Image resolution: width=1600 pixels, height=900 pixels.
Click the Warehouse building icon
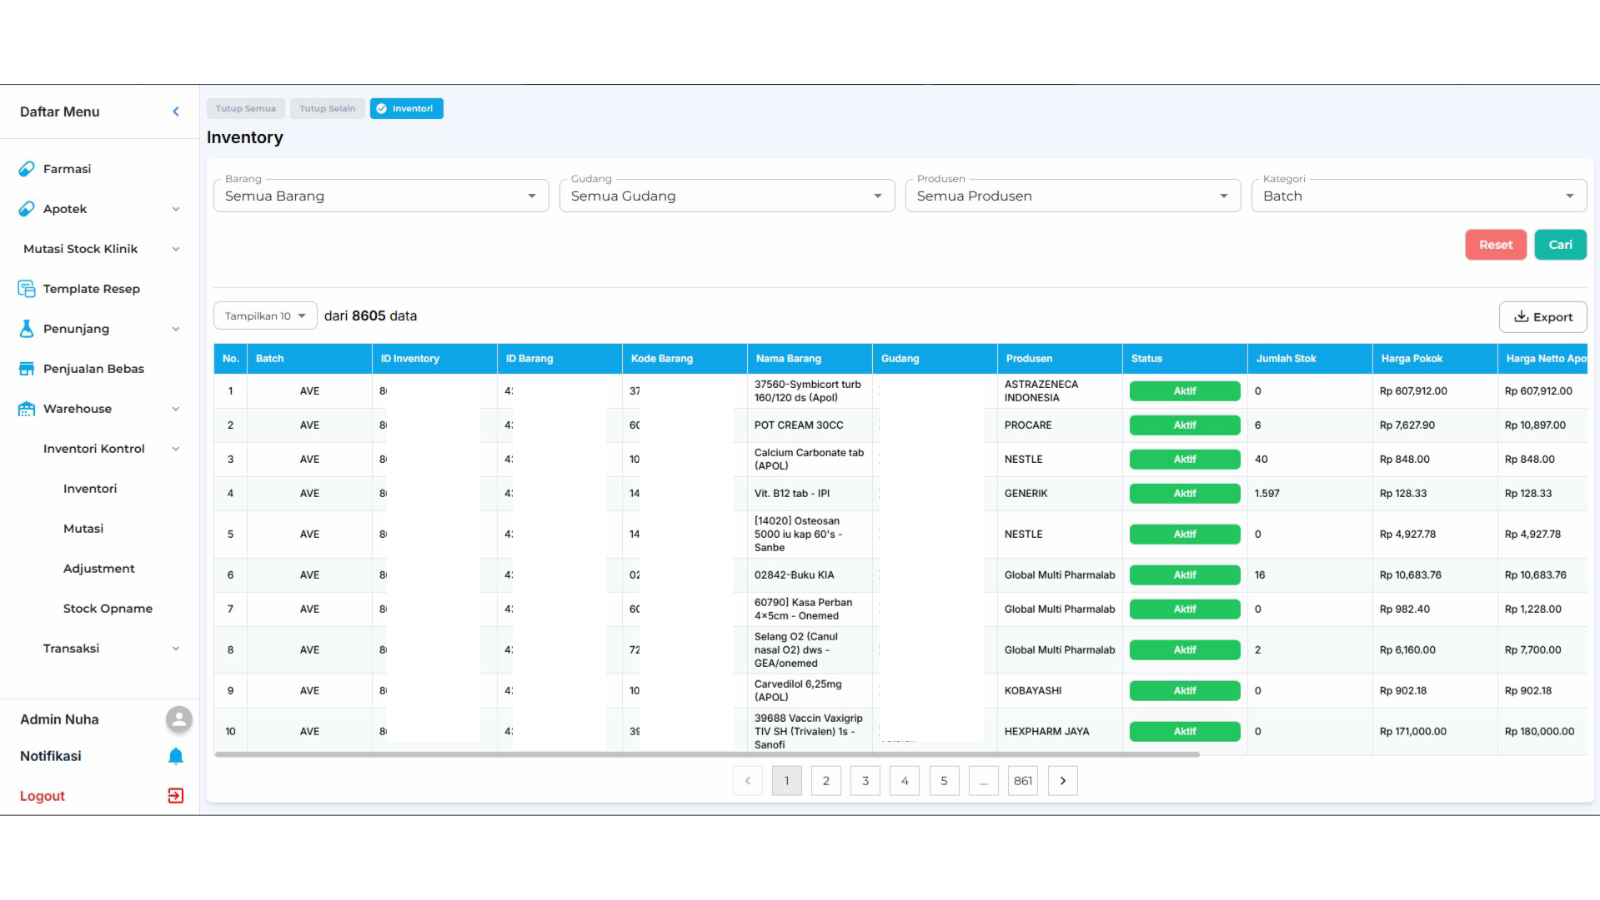pos(27,409)
